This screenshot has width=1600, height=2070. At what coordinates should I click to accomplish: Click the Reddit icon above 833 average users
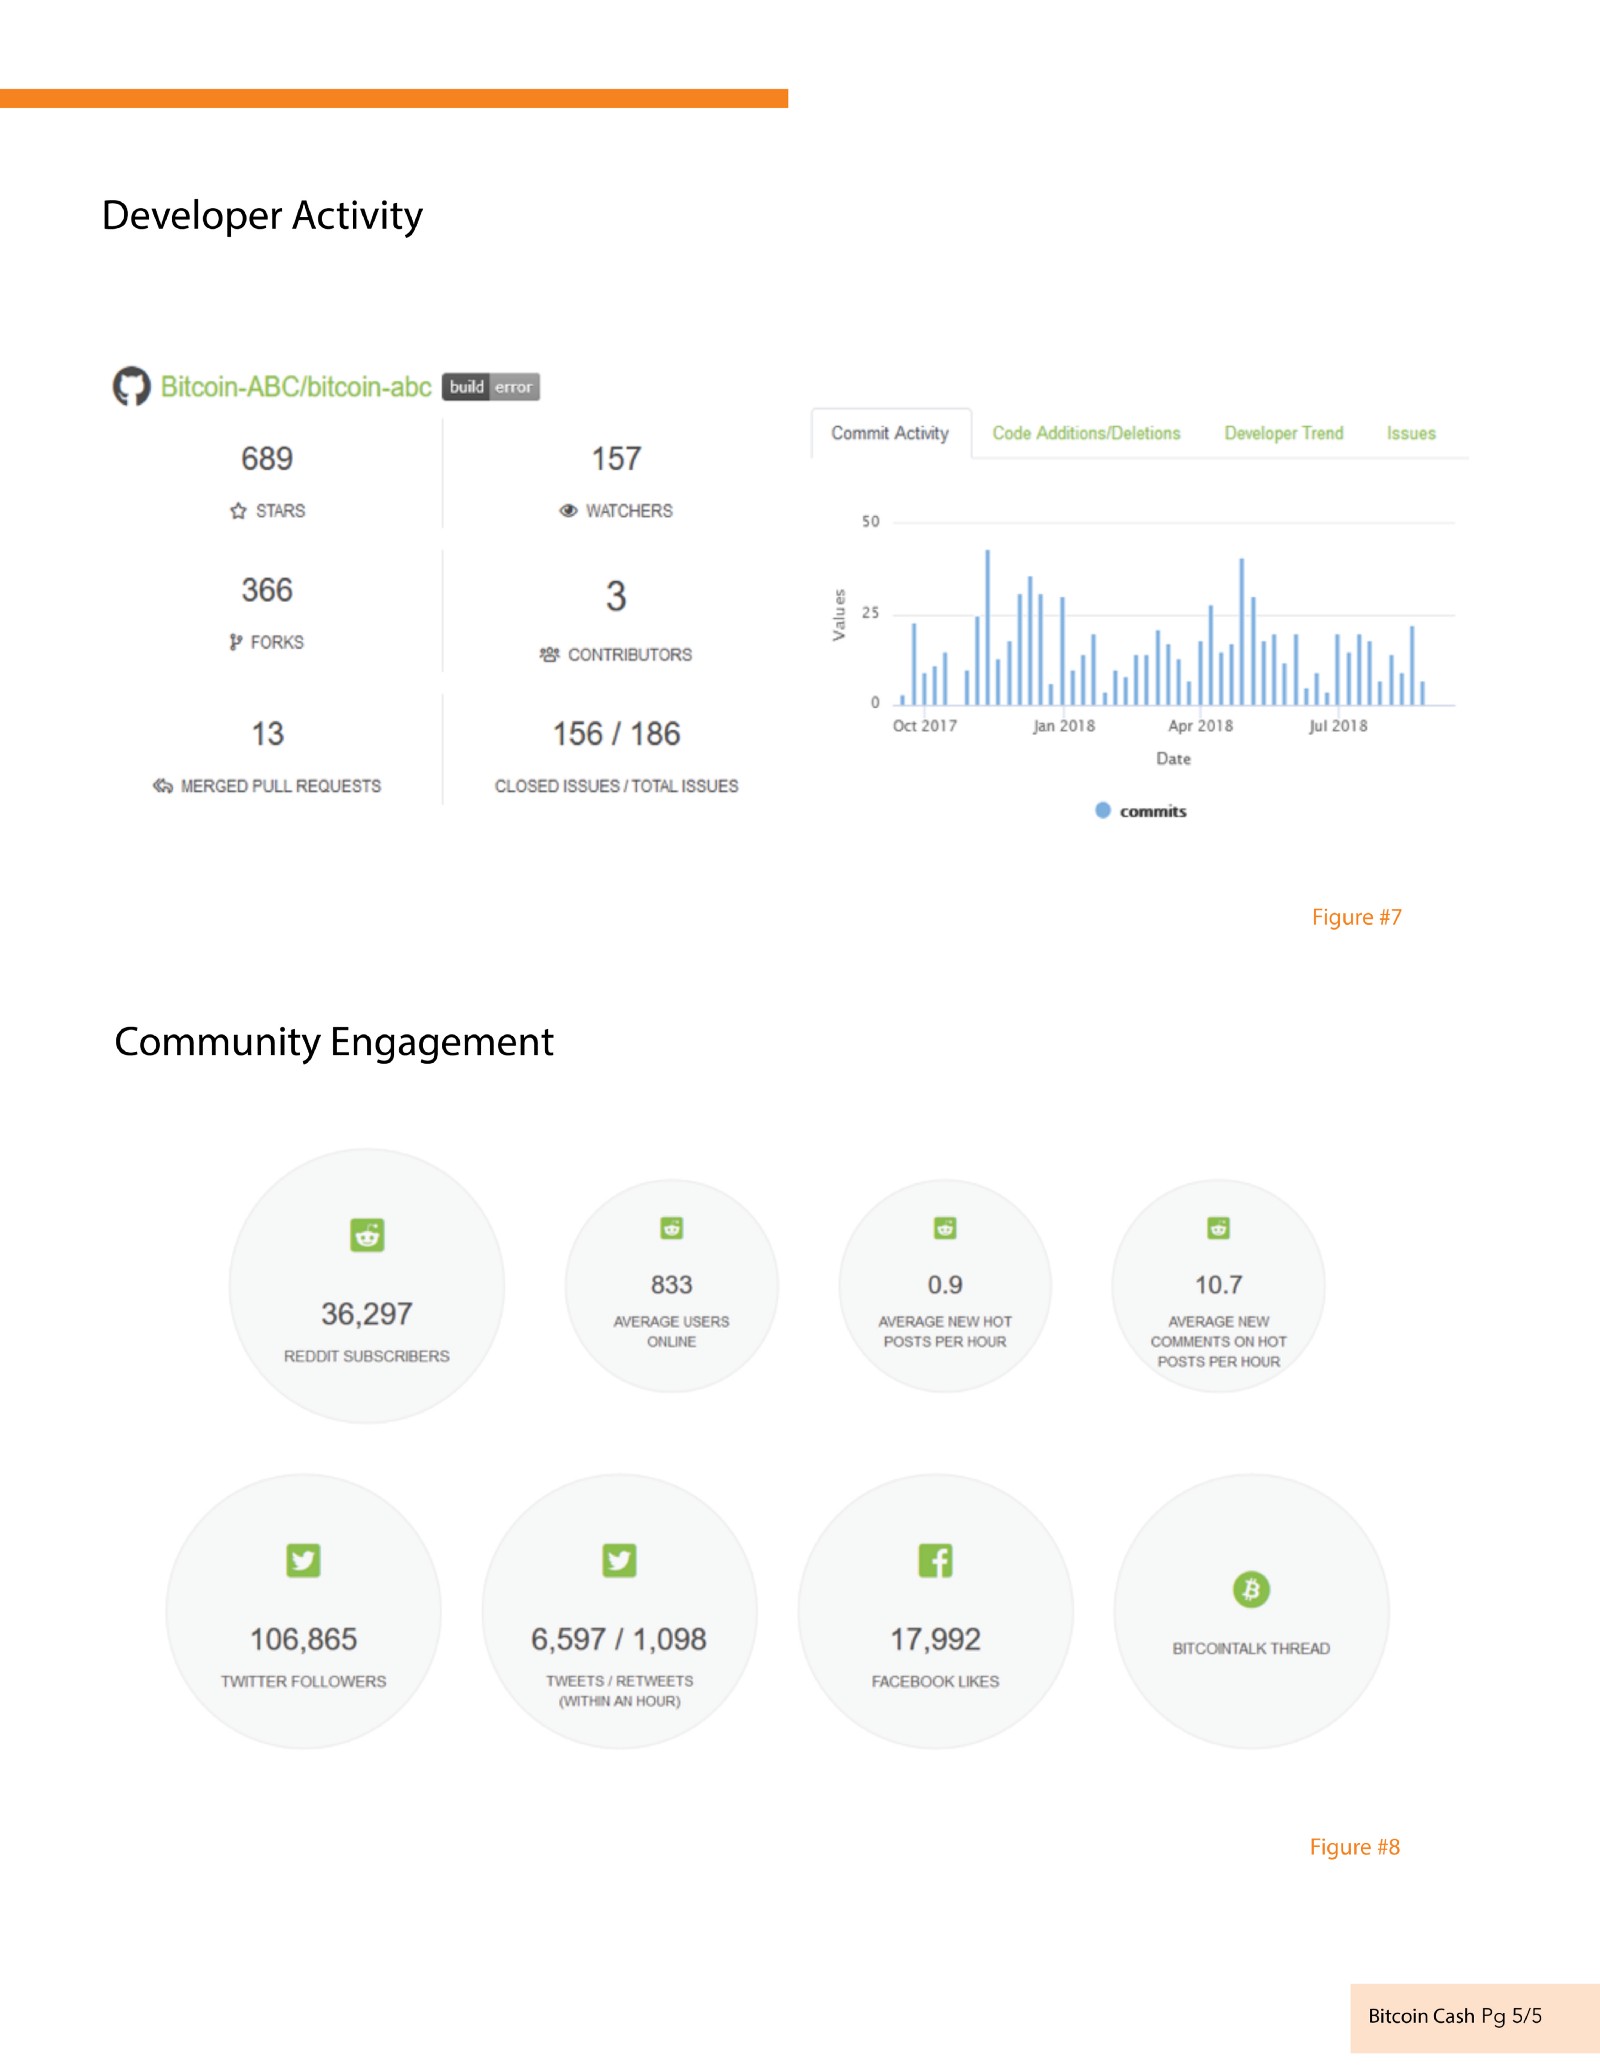[672, 1228]
